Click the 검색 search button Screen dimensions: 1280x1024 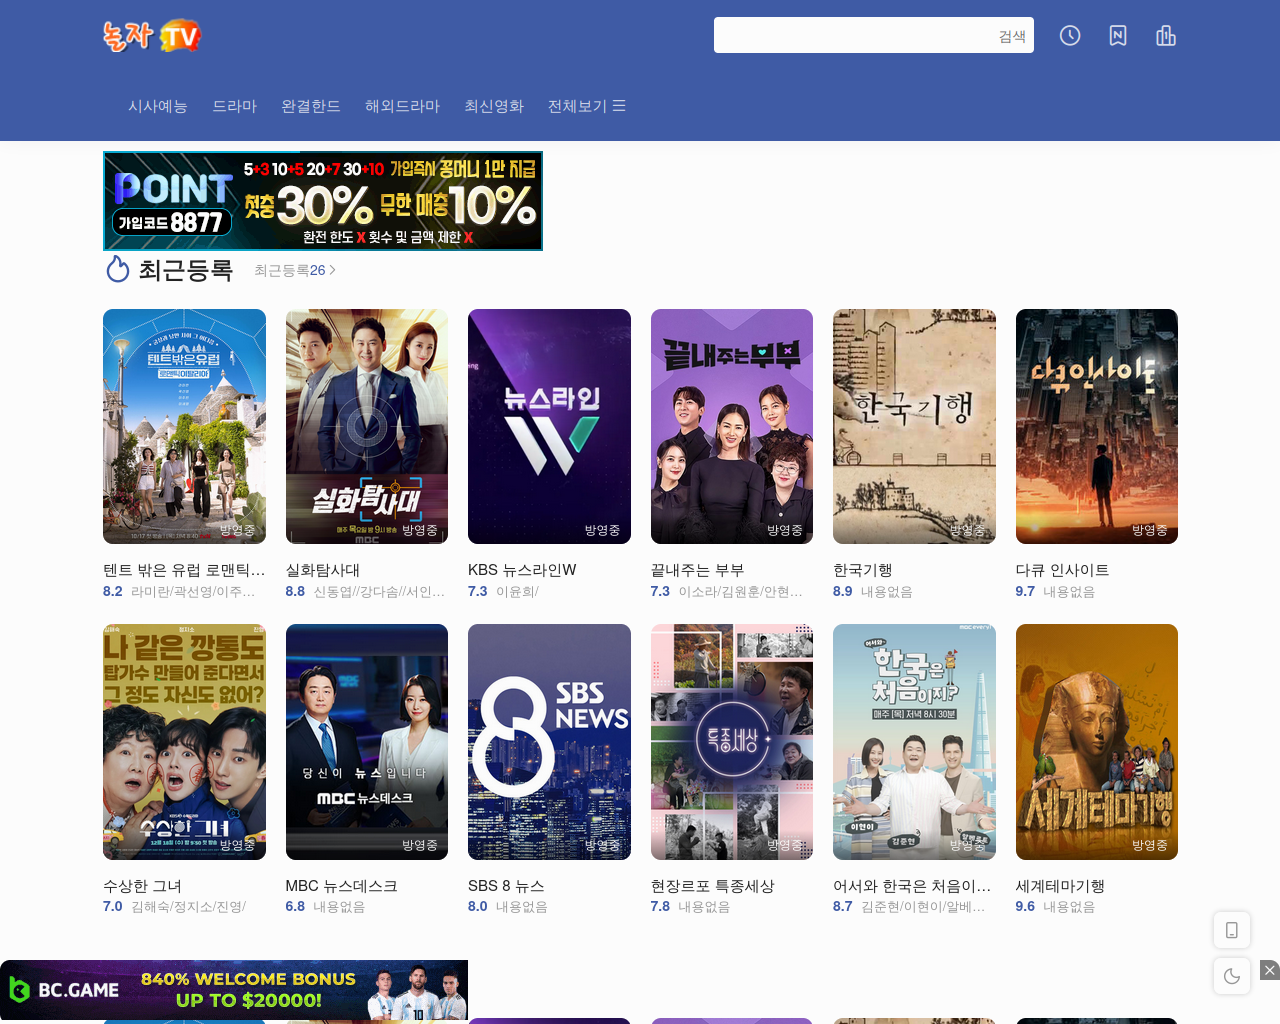coord(1013,36)
